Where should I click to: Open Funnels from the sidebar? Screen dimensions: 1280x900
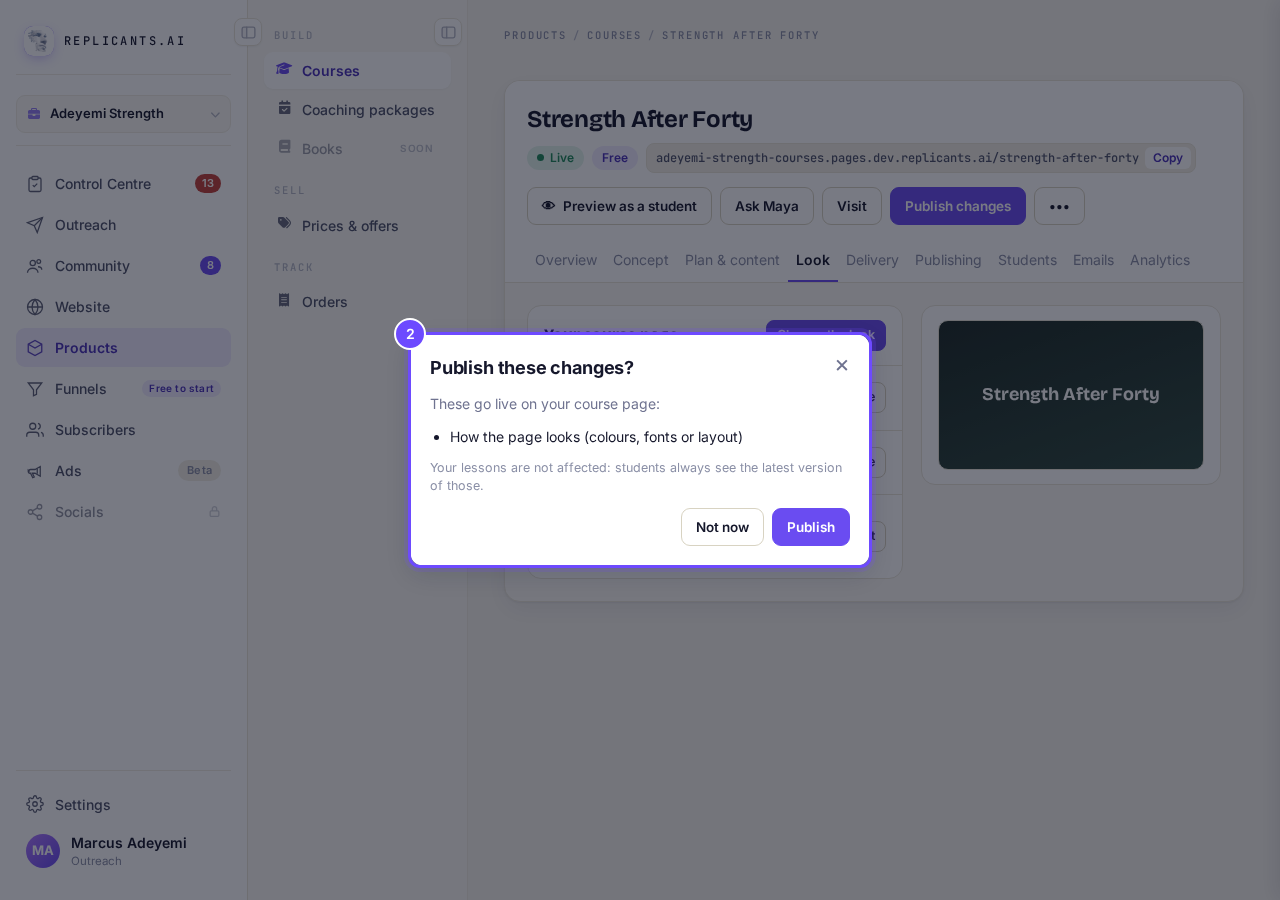coord(123,388)
